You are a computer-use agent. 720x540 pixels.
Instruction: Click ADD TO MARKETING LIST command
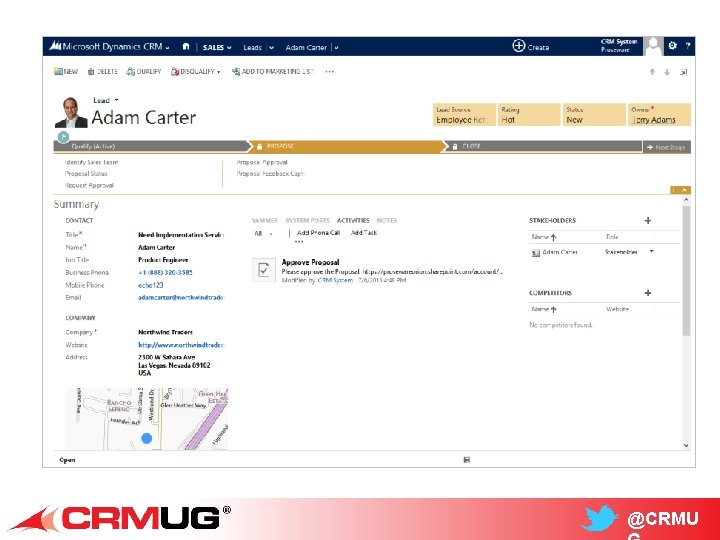[x=273, y=72]
